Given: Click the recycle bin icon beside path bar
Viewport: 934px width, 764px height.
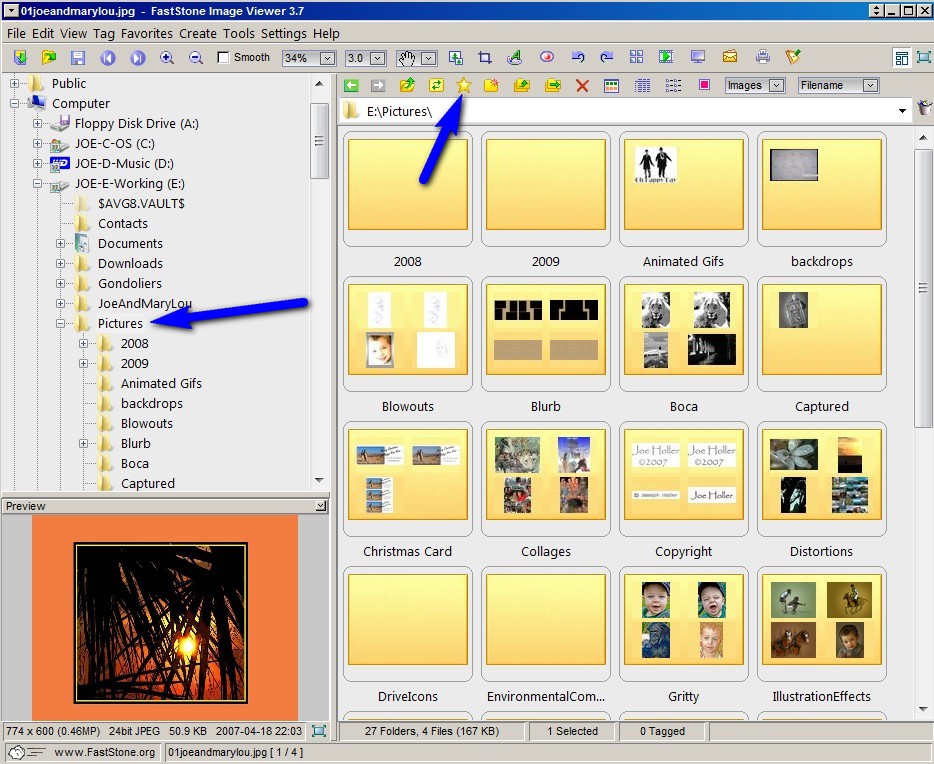Looking at the screenshot, I should point(924,110).
